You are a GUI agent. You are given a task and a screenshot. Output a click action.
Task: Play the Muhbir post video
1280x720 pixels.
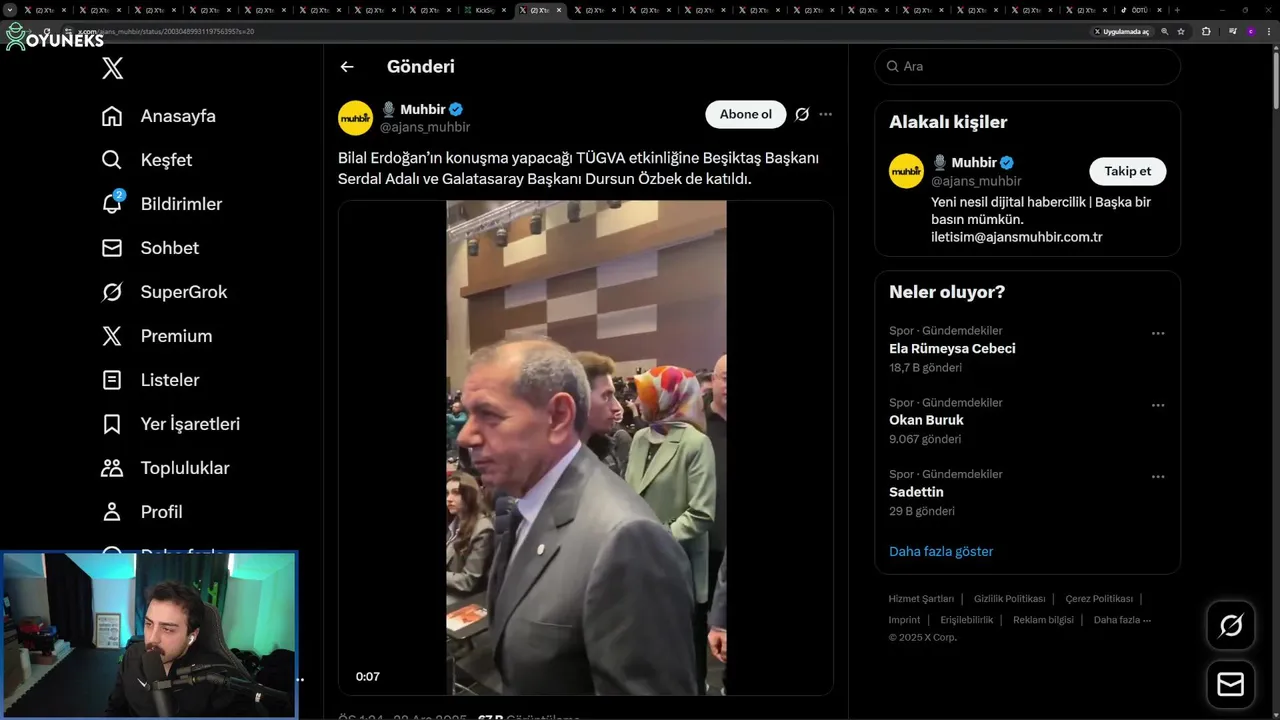[x=586, y=448]
